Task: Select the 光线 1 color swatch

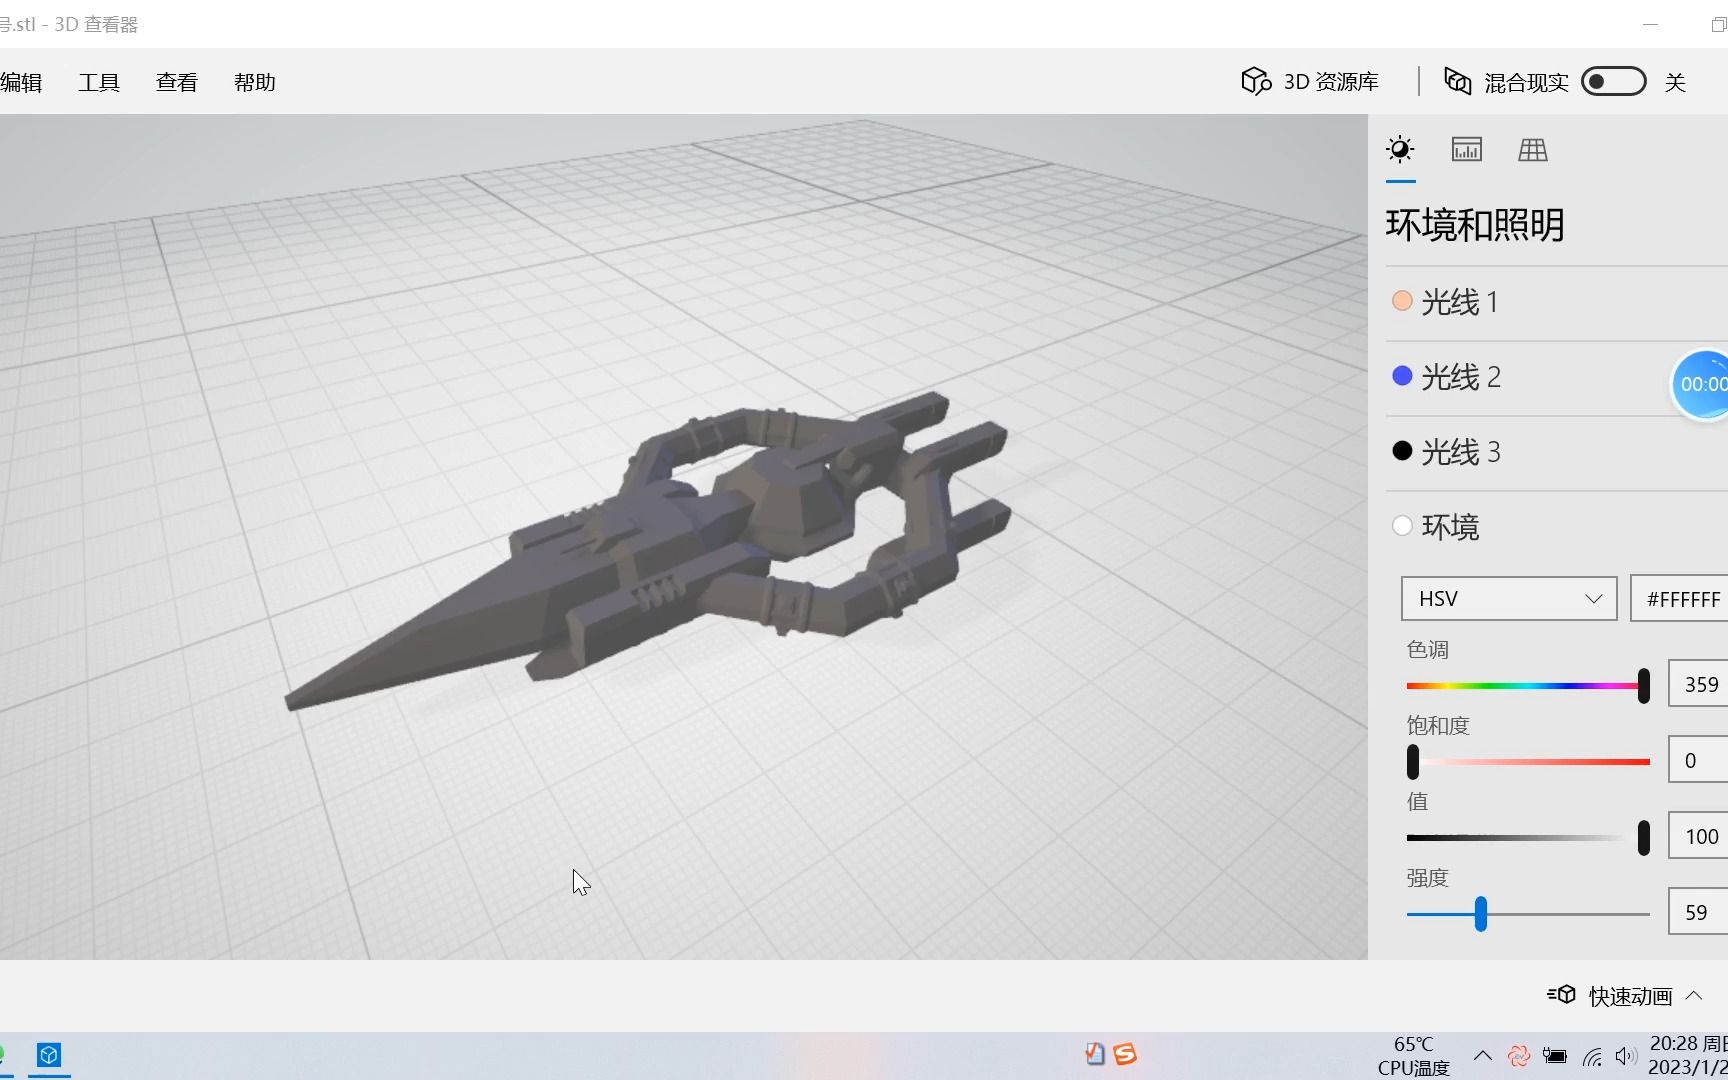Action: point(1402,301)
